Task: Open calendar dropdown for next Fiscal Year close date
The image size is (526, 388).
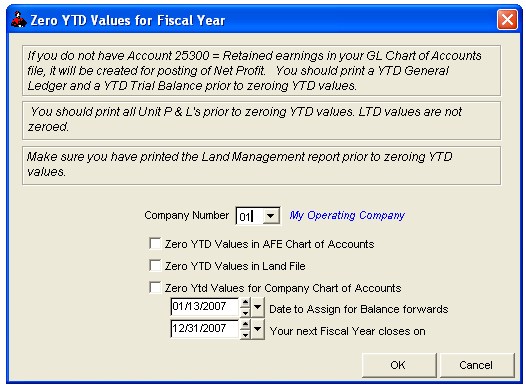Action: [258, 329]
